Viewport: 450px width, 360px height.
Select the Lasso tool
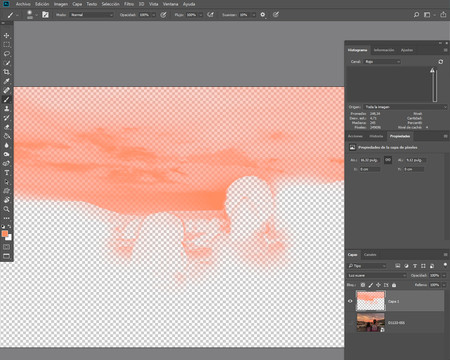pos(6,54)
